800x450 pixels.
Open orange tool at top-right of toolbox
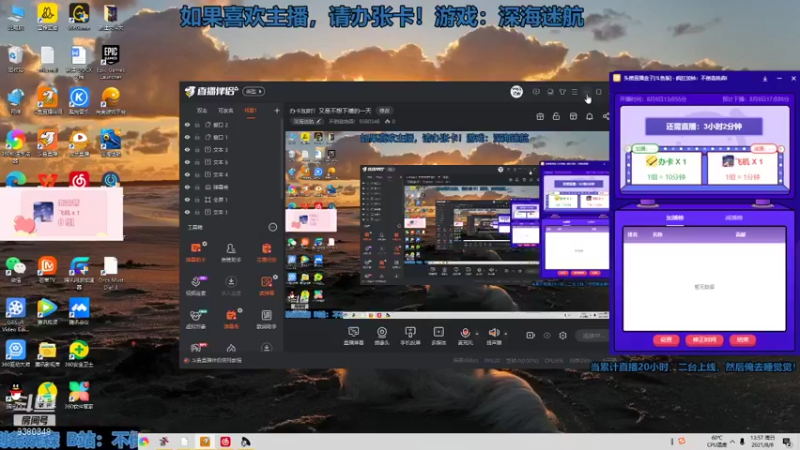tap(266, 252)
